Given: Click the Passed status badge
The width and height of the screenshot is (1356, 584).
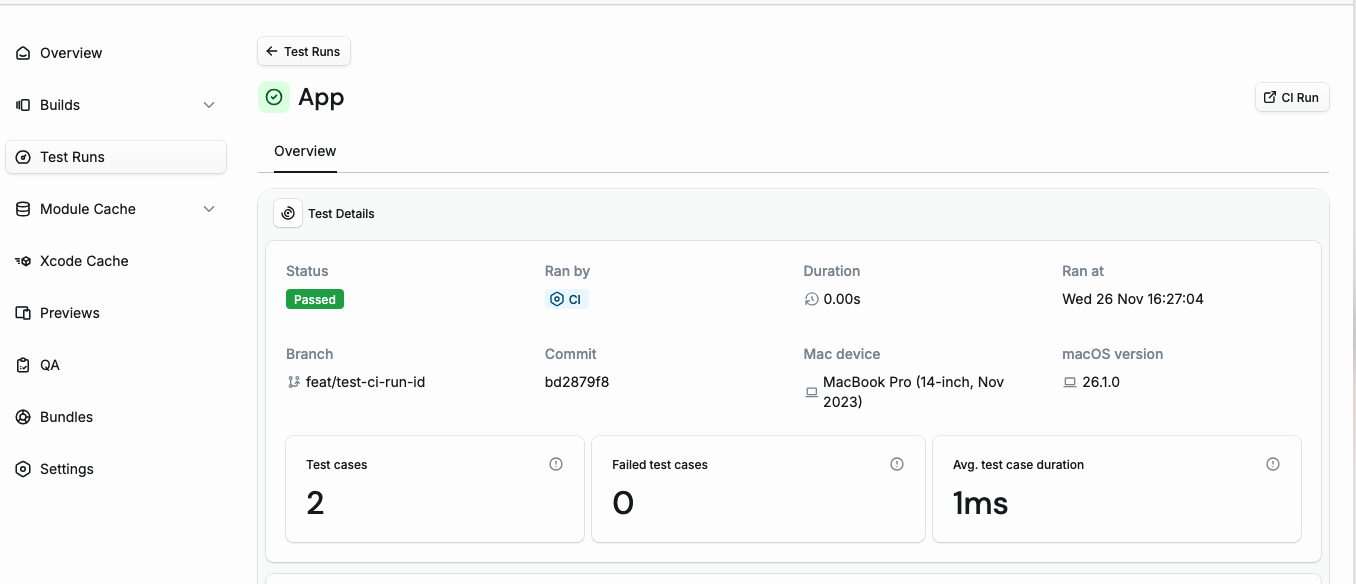Looking at the screenshot, I should point(314,298).
